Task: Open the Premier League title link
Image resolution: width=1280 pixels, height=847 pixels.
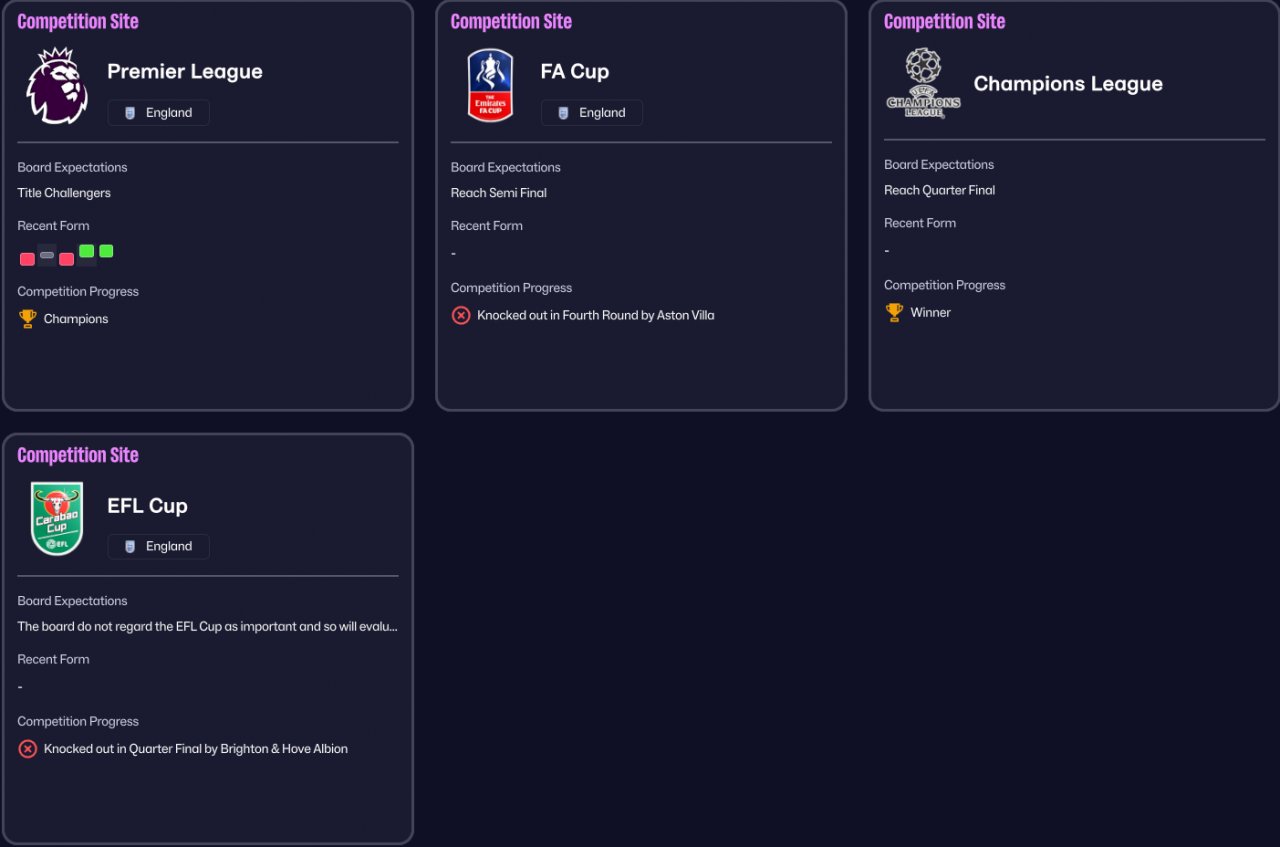Action: (x=185, y=72)
